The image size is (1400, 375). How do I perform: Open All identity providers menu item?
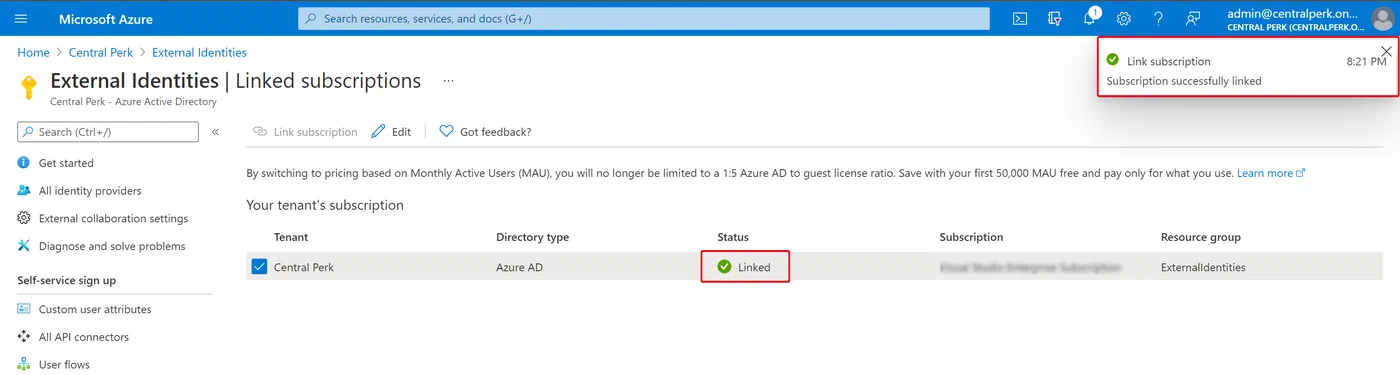coord(90,191)
